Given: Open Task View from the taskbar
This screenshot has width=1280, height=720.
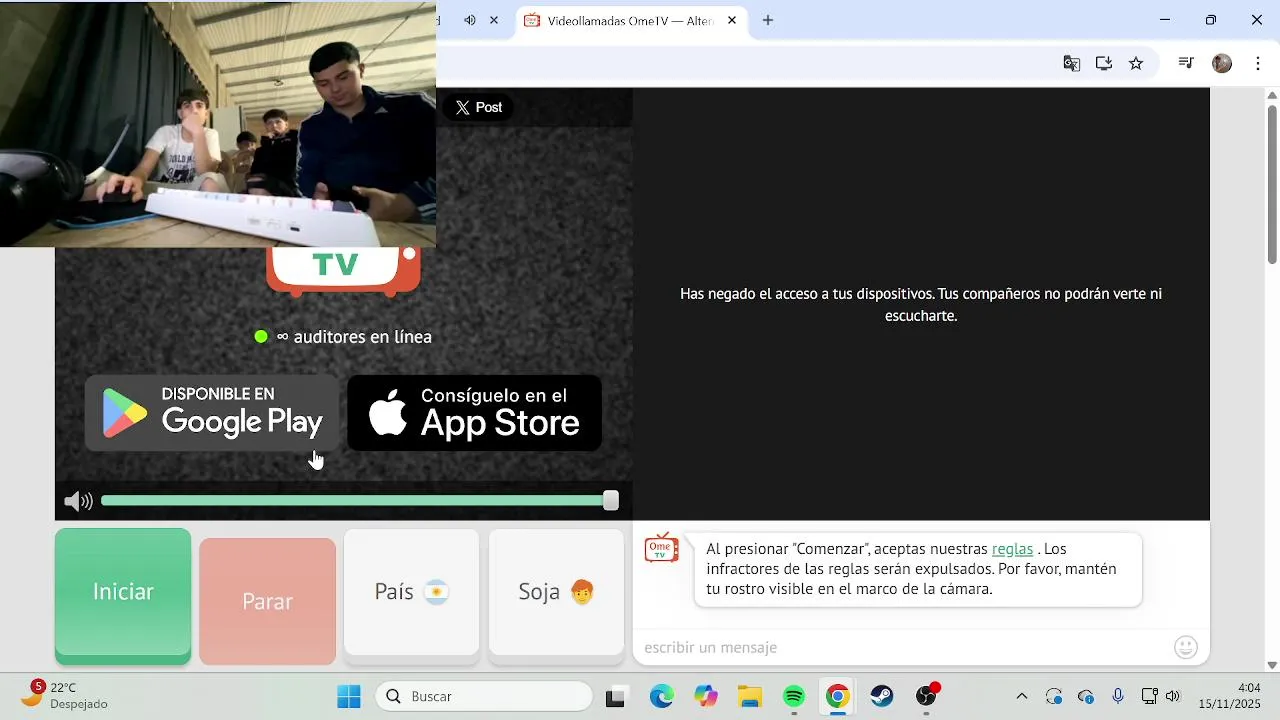Looking at the screenshot, I should click(615, 697).
